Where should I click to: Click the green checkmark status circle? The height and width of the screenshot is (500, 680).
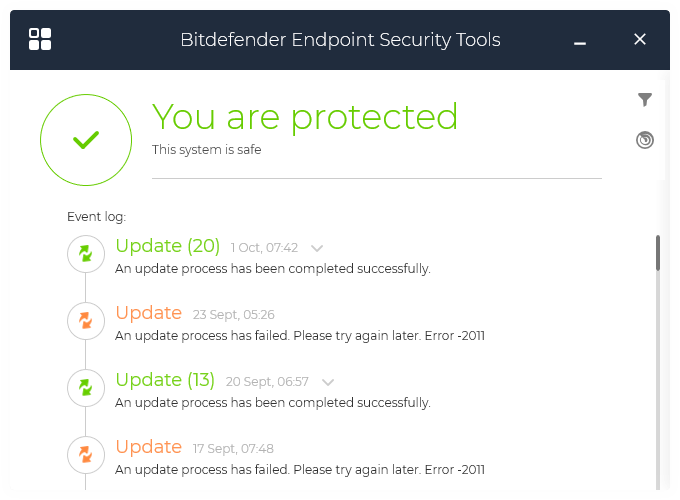[x=86, y=140]
